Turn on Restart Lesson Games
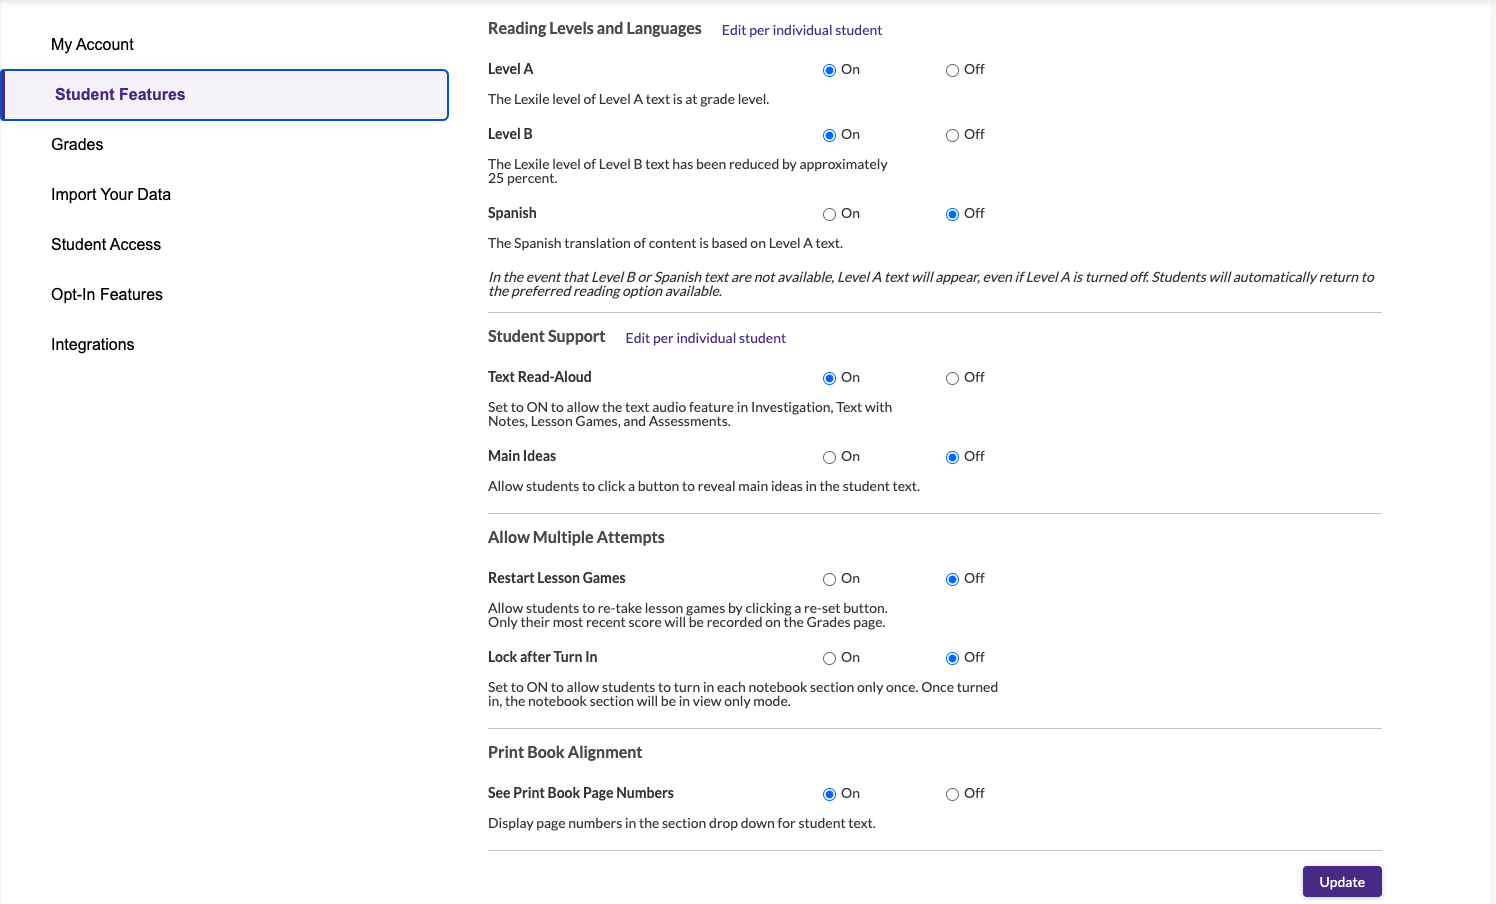The image size is (1496, 904). 829,579
